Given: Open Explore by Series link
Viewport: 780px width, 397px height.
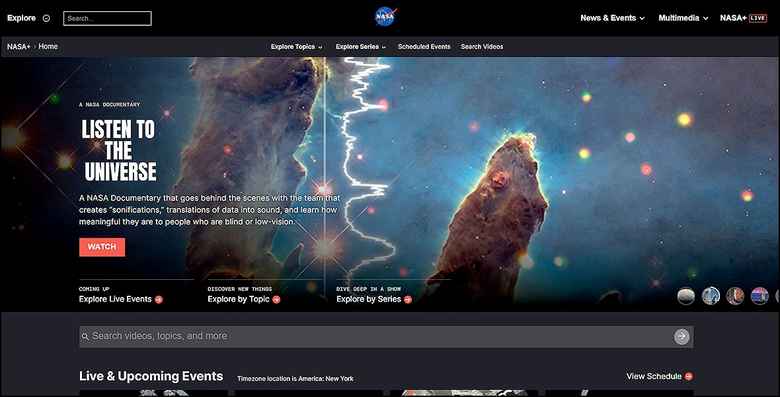Looking at the screenshot, I should coord(369,299).
